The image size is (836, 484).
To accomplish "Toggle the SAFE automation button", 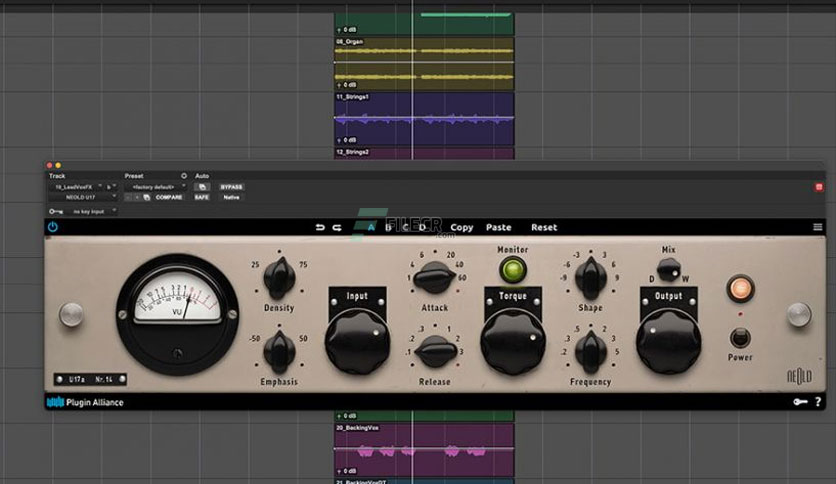I will coord(202,197).
